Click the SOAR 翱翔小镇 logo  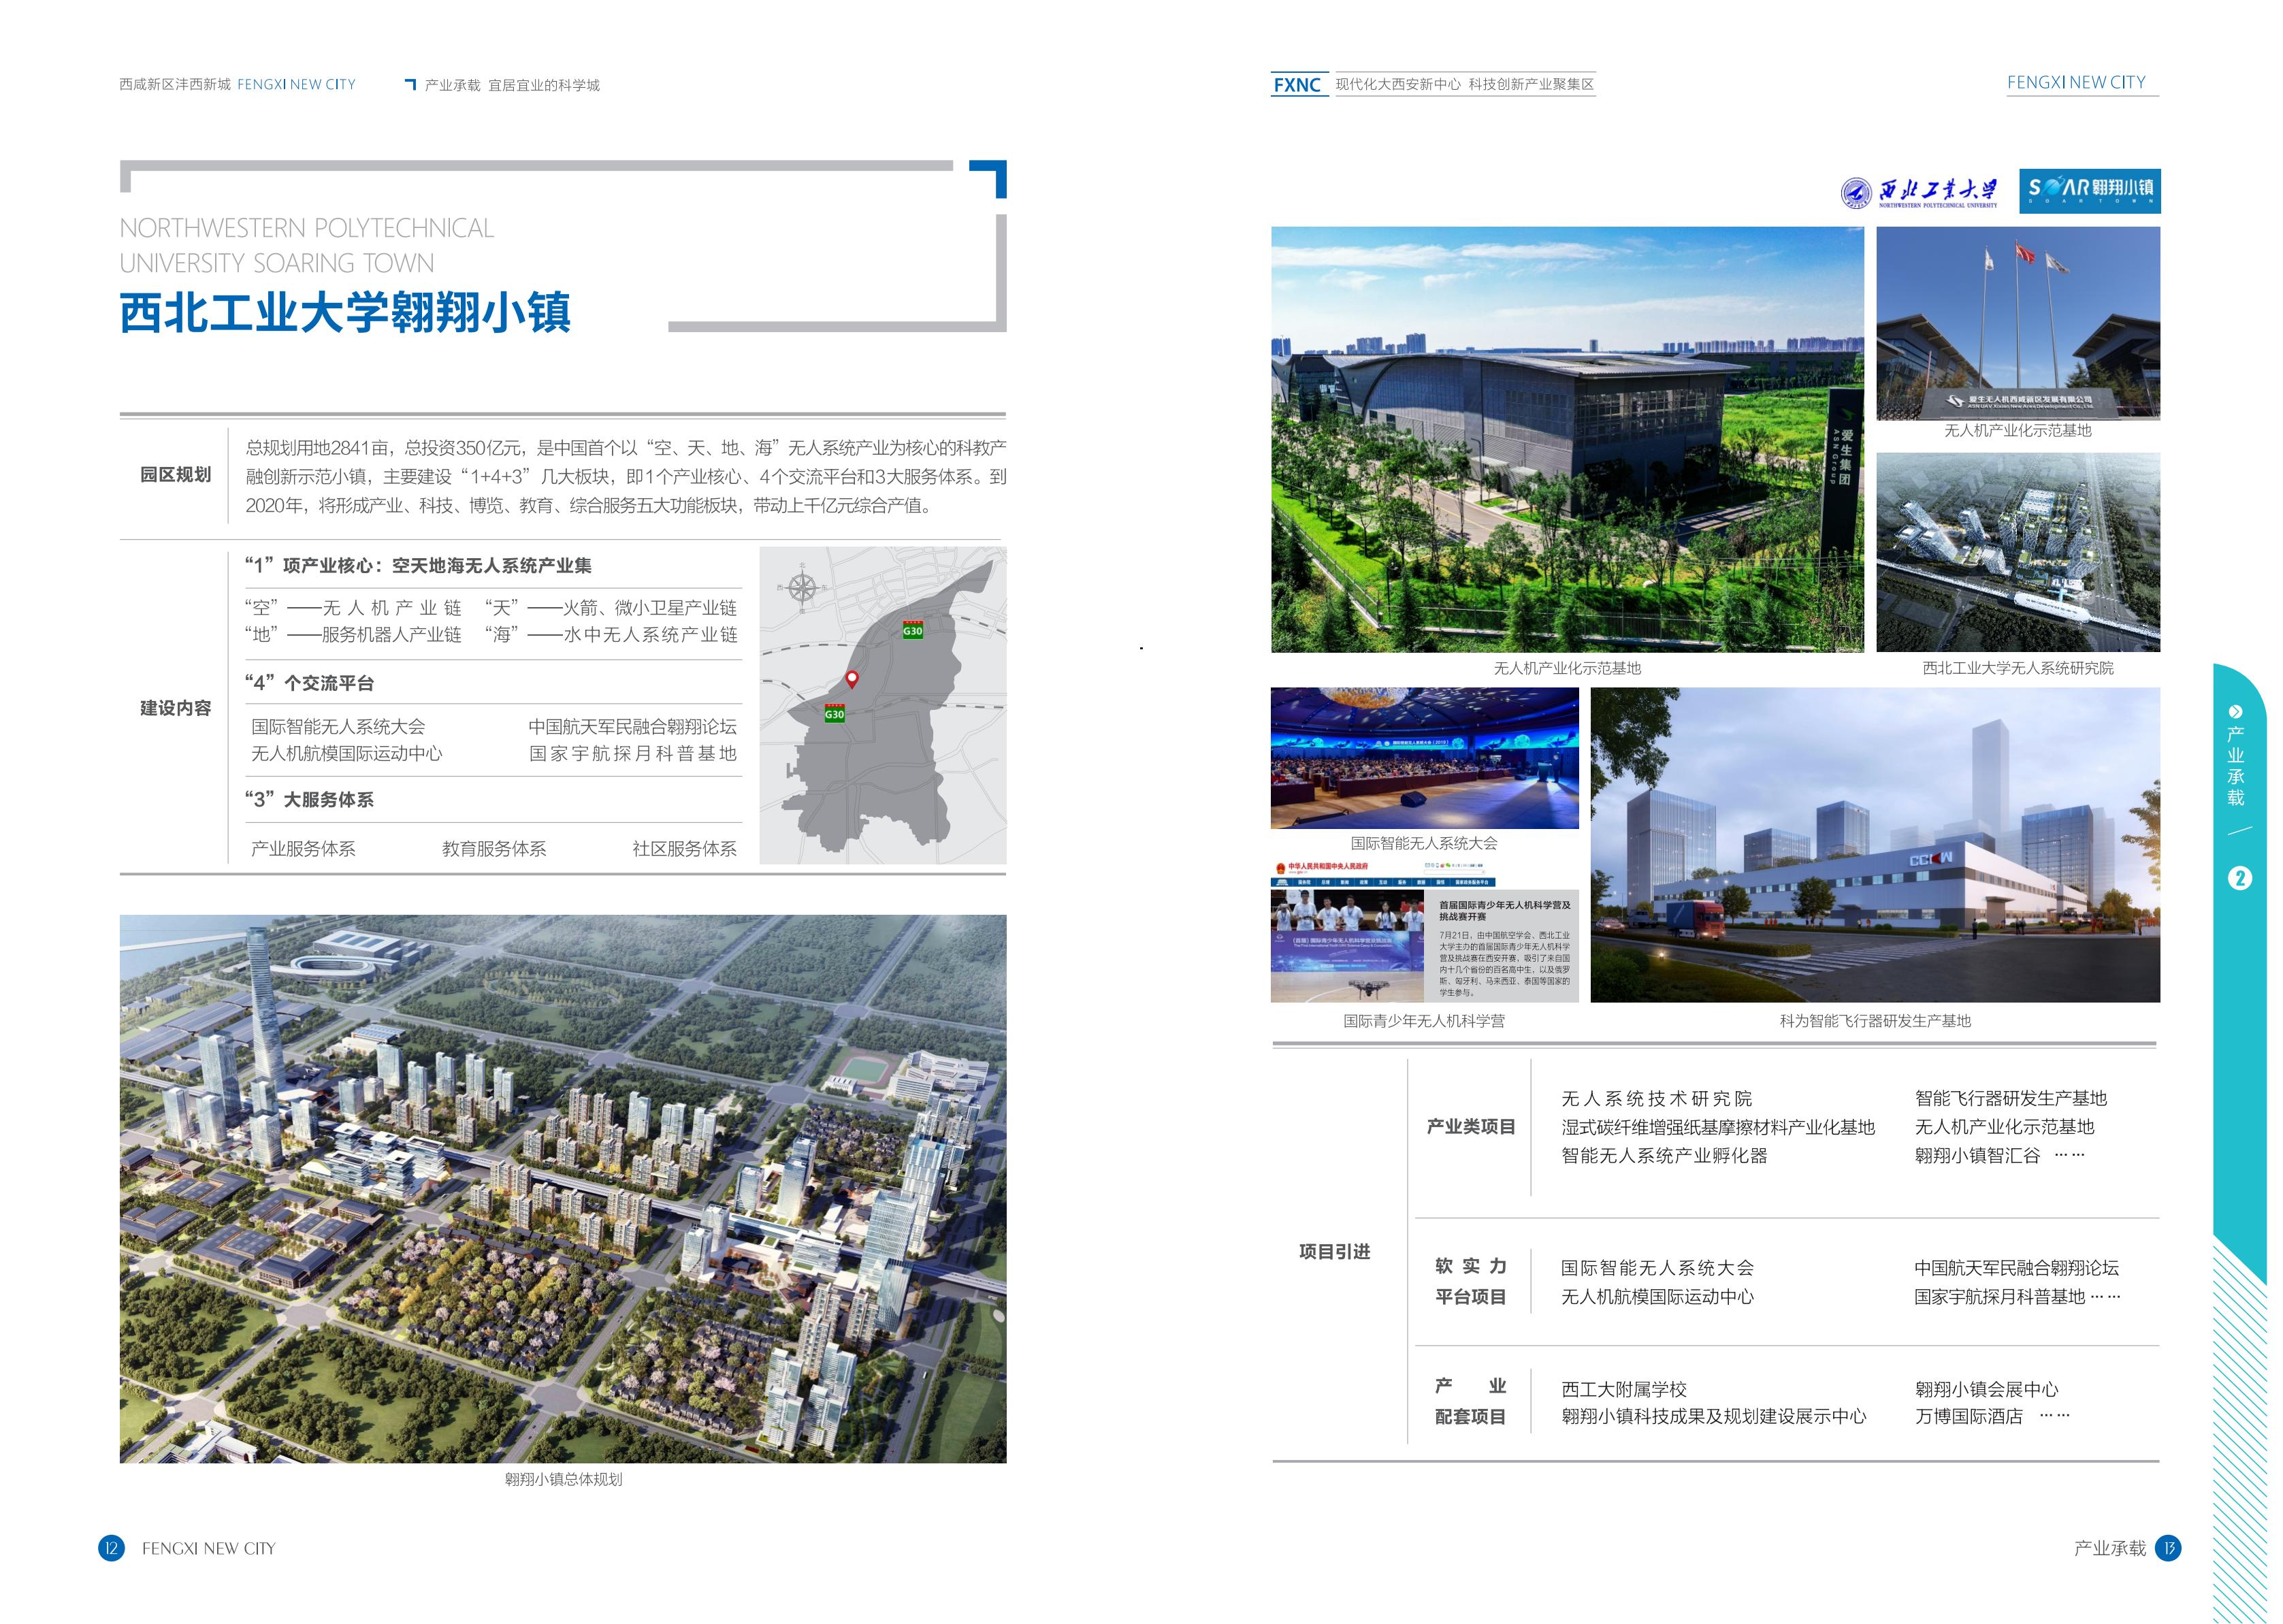point(2089,191)
